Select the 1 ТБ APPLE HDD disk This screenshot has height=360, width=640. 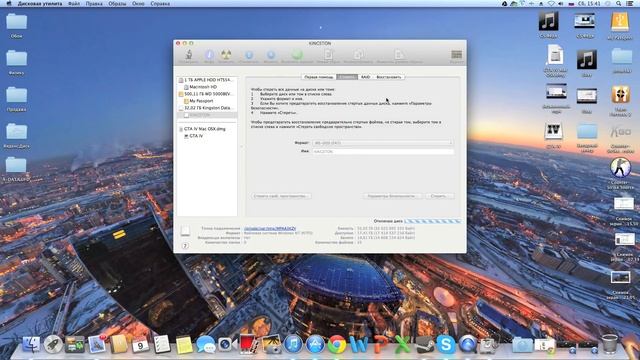(x=207, y=80)
